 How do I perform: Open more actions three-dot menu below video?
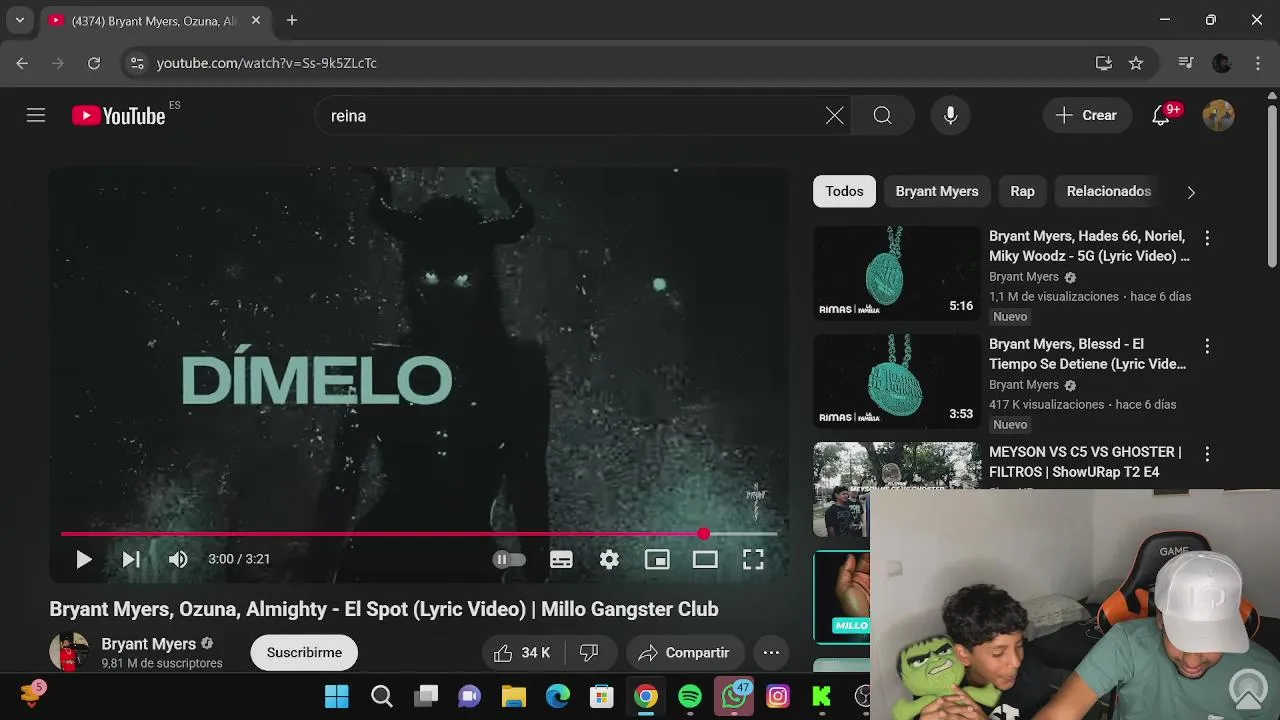point(771,653)
